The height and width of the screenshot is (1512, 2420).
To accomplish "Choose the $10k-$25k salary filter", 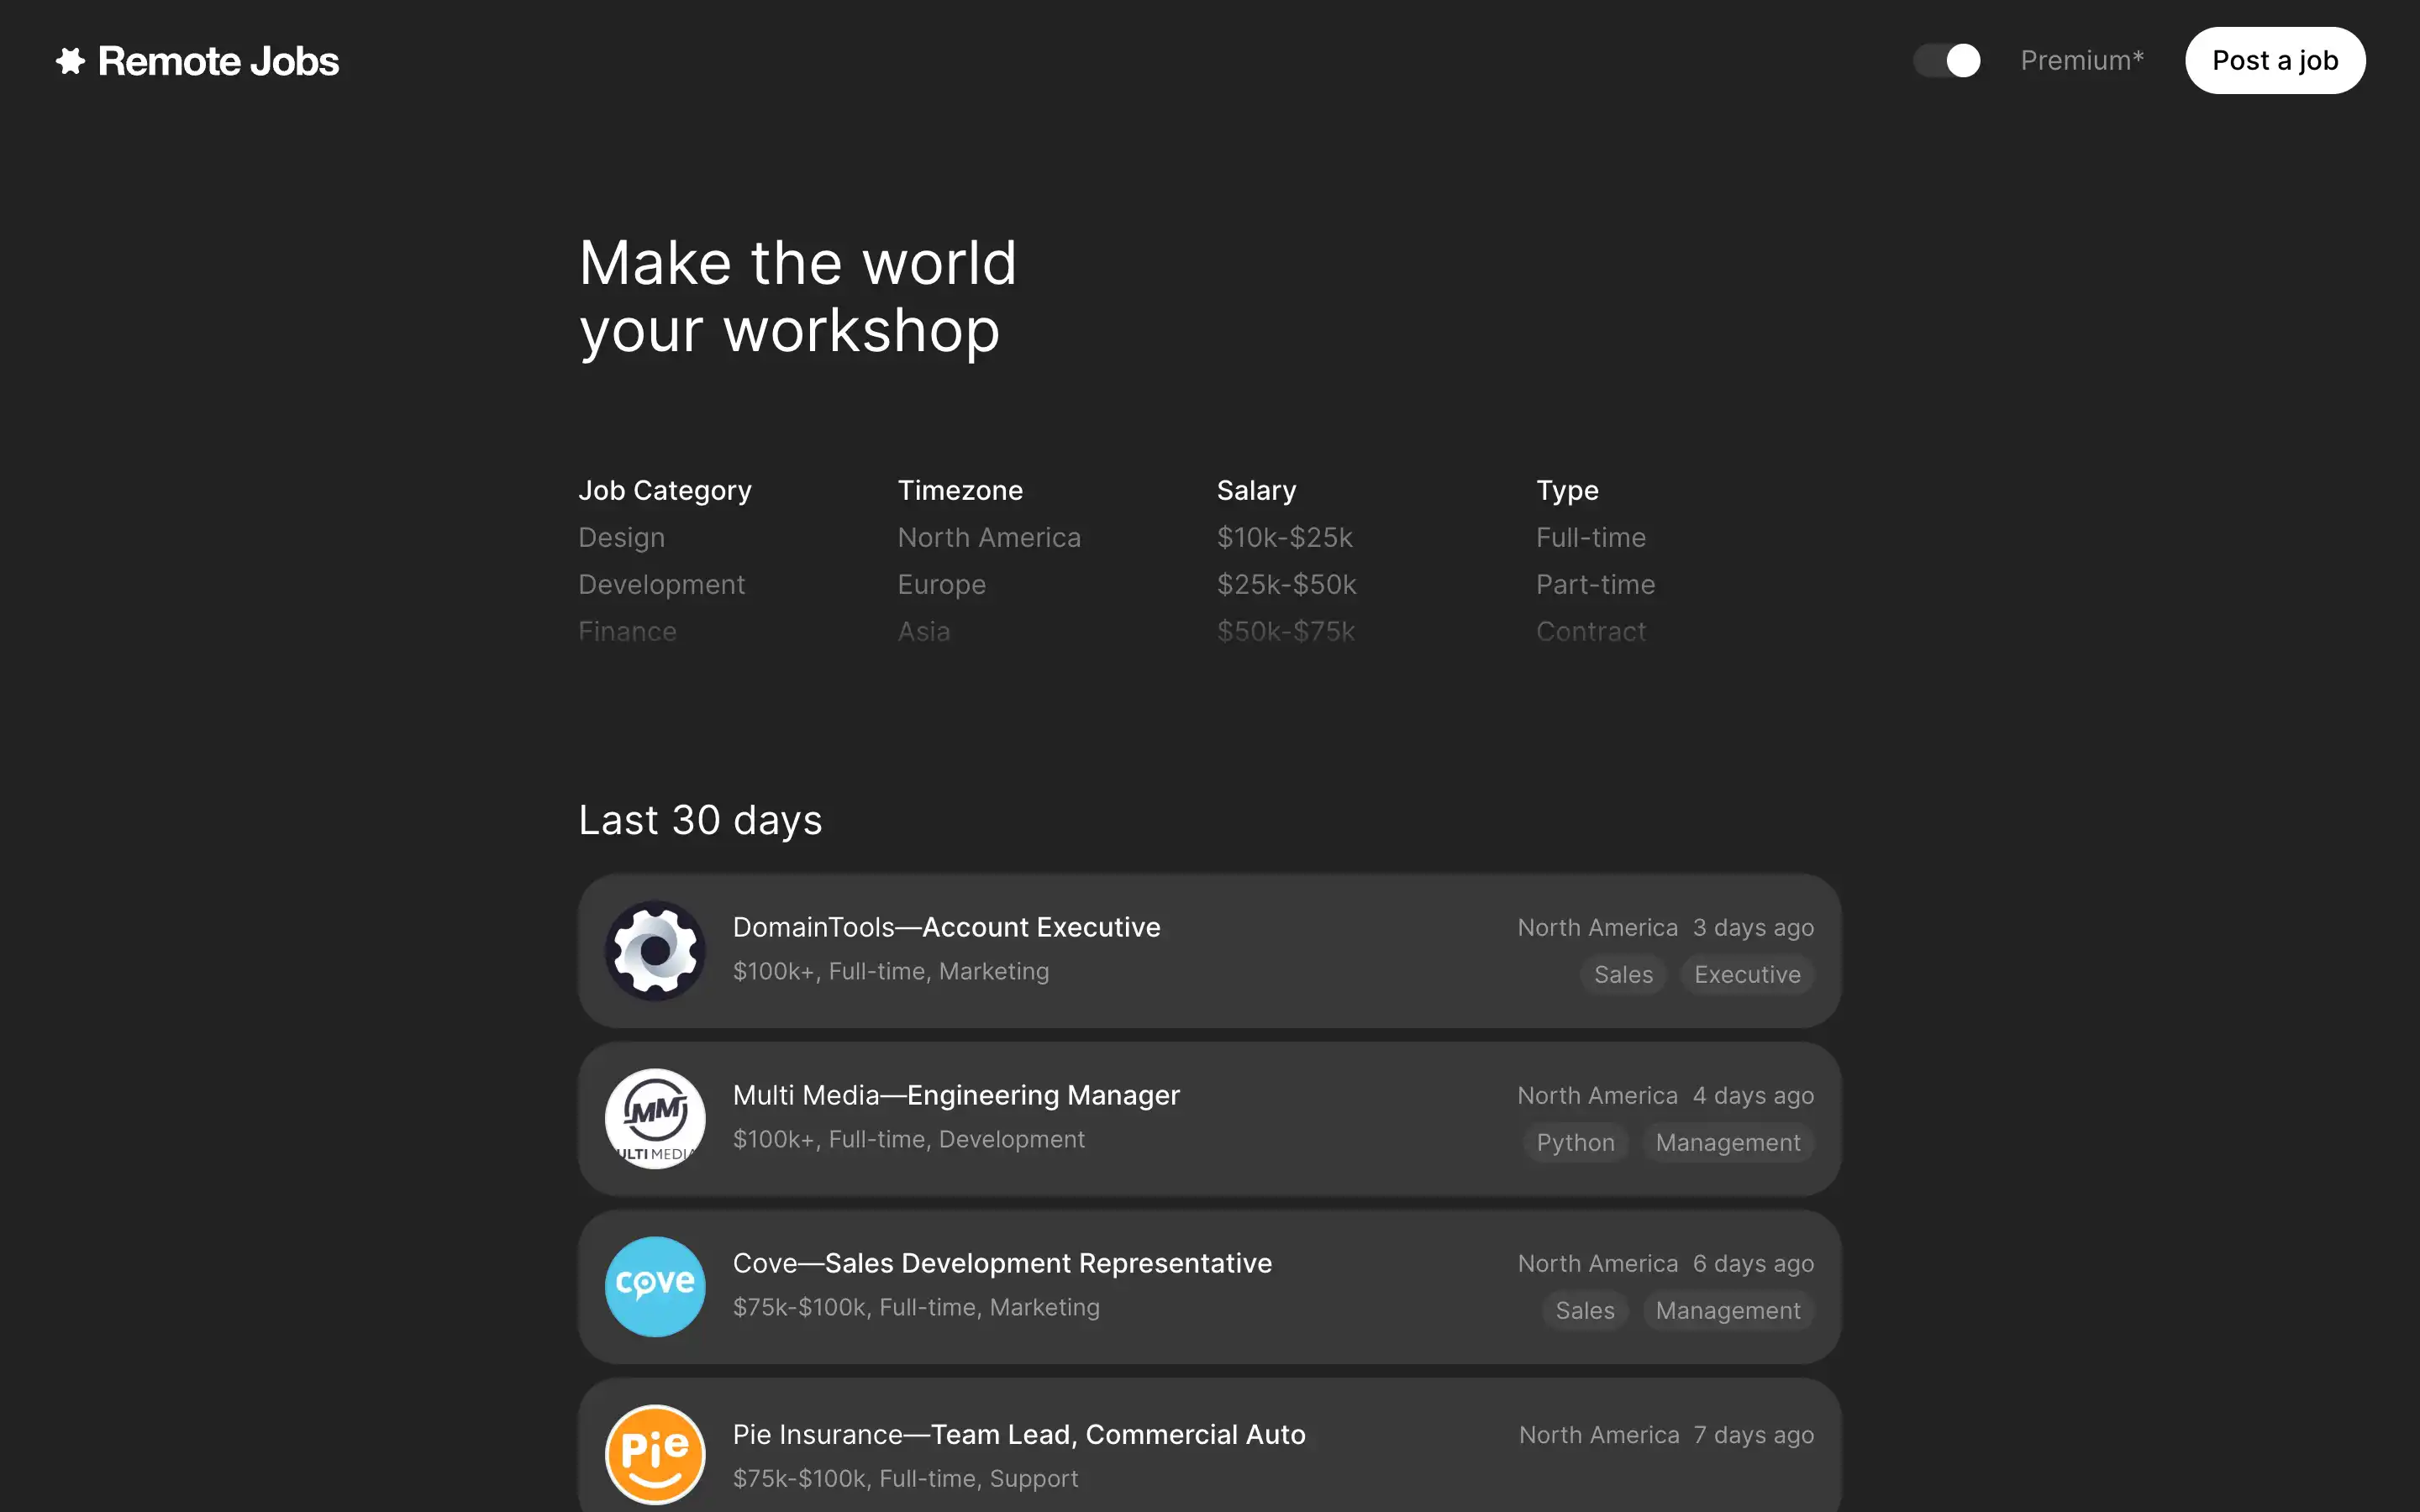I will [1284, 538].
